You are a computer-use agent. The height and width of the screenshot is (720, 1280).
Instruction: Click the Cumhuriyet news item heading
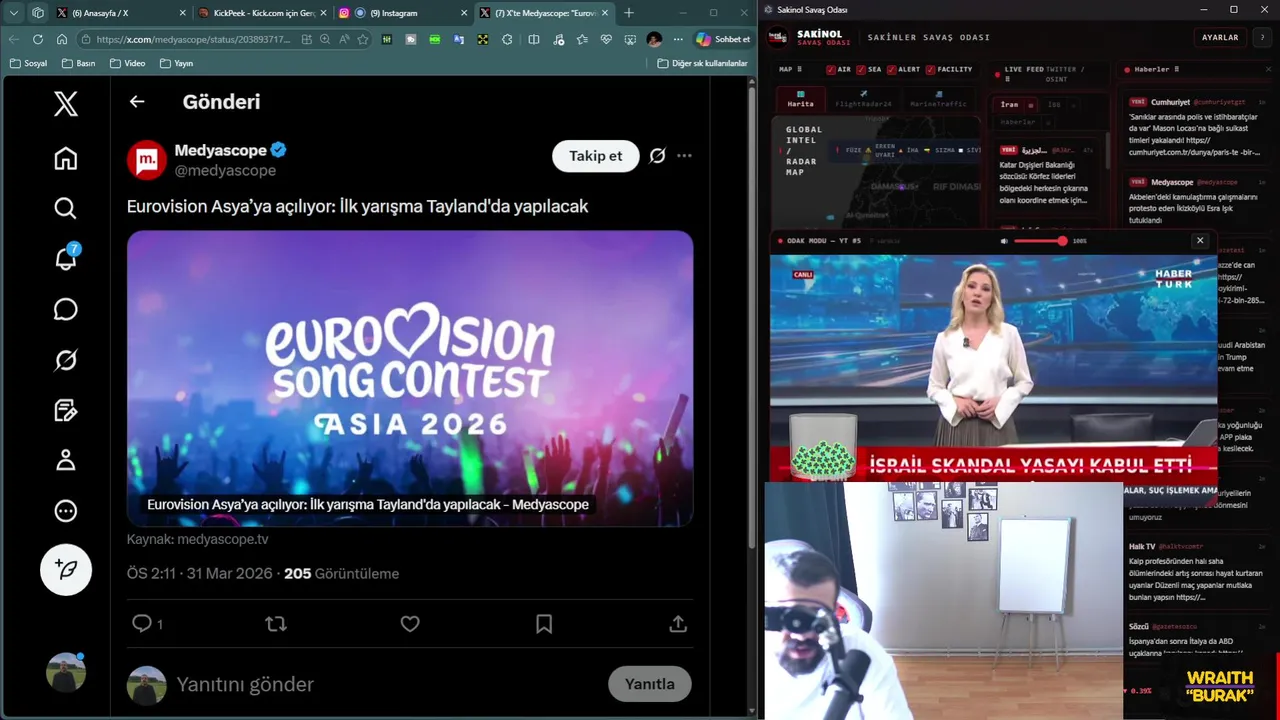click(x=1170, y=102)
